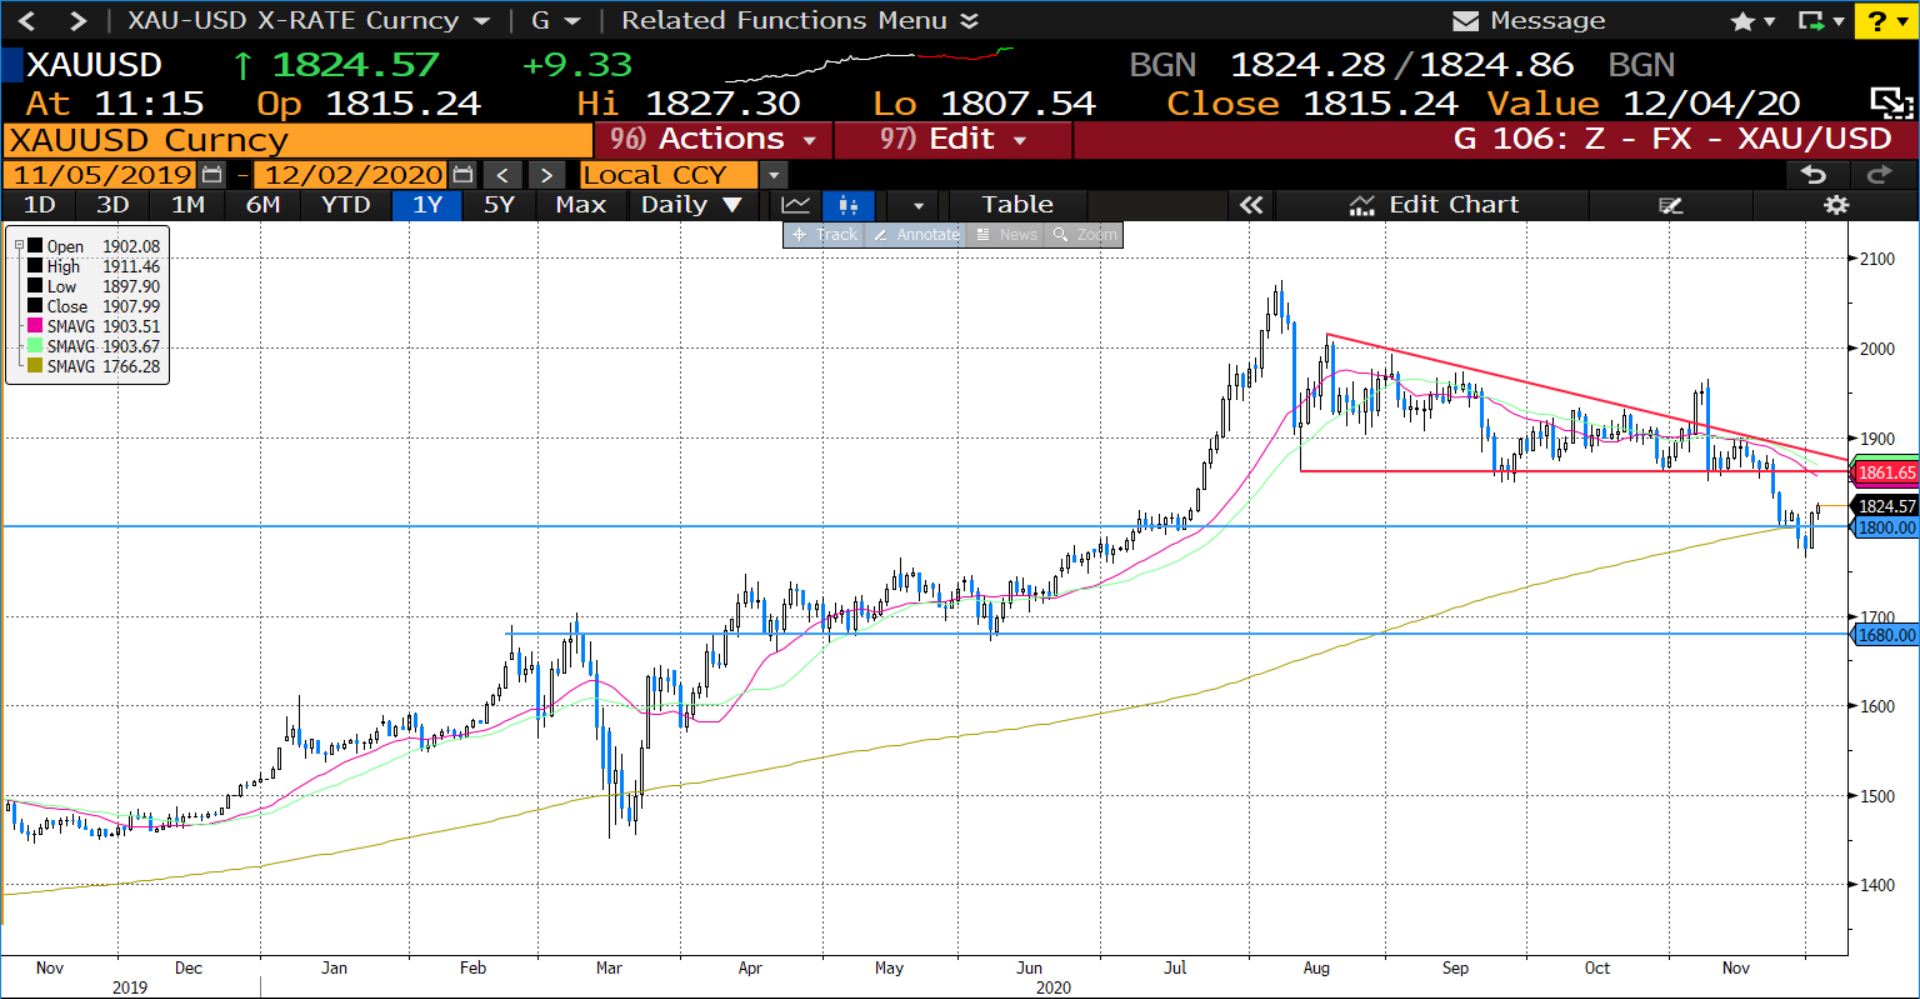1920x999 pixels.
Task: Open the 96) Actions dropdown
Action: (712, 139)
